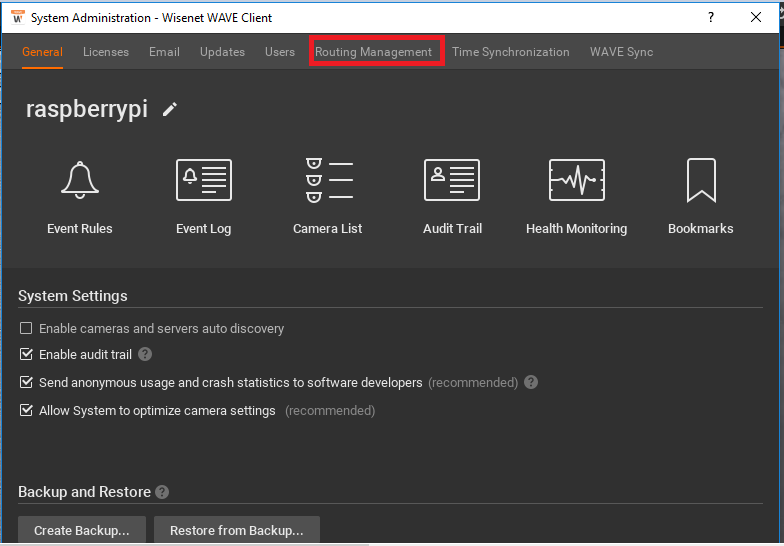Image resolution: width=784 pixels, height=546 pixels.
Task: Click the Restore from Backup... button
Action: 237,530
